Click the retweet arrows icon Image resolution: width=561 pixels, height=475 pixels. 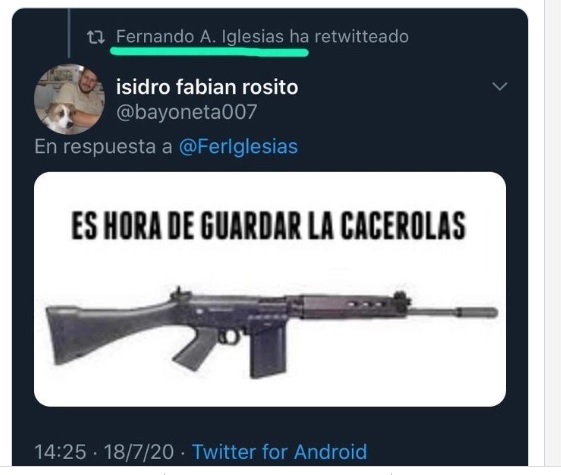(x=96, y=37)
